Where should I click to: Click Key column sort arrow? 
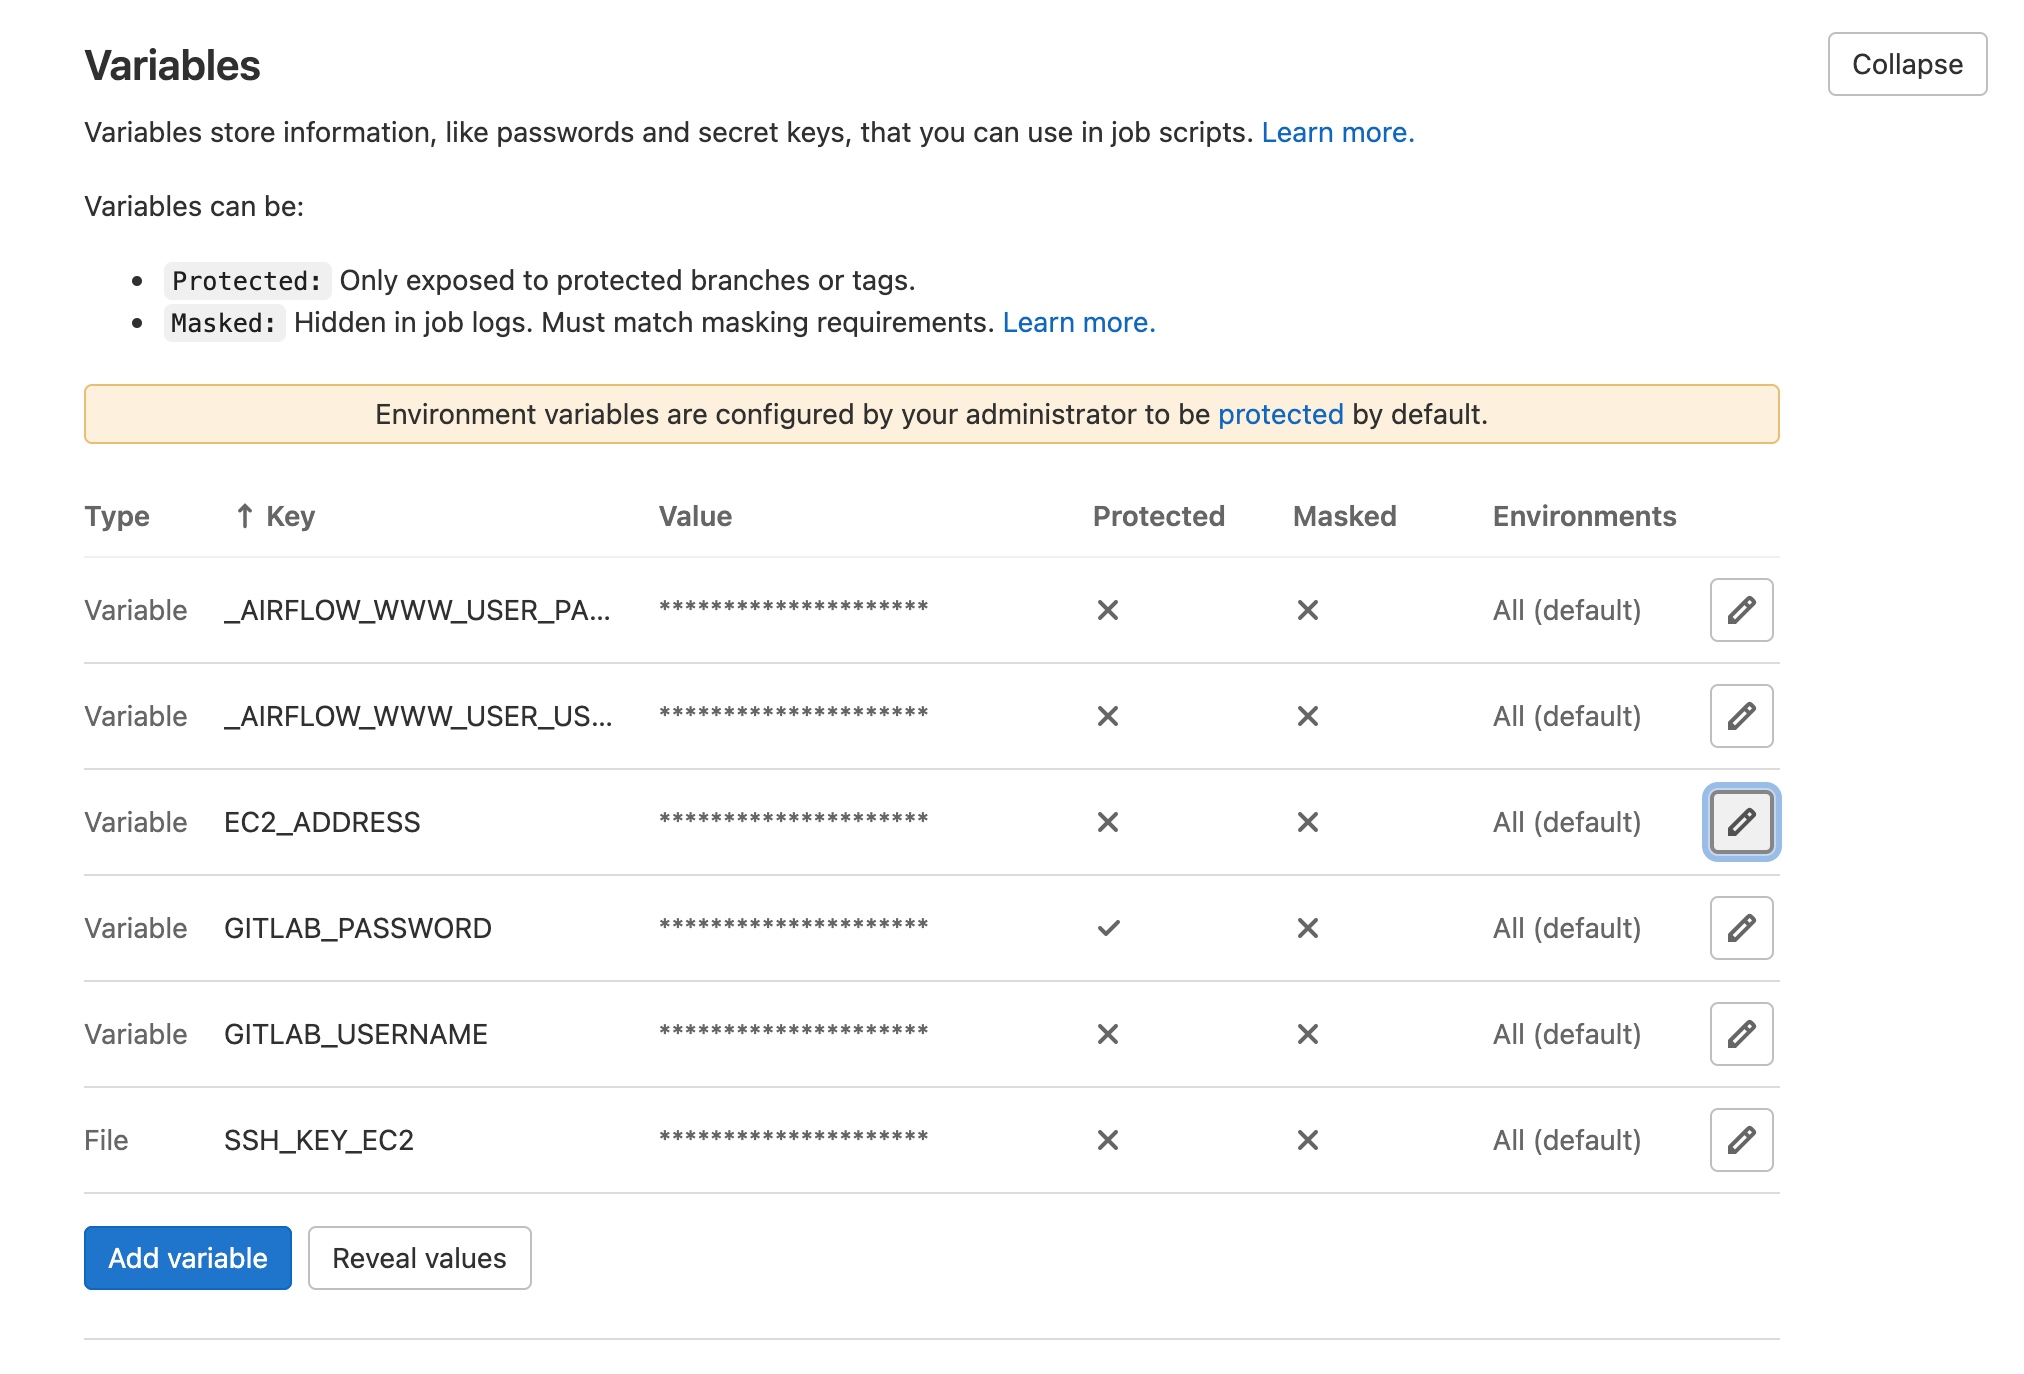(x=245, y=516)
